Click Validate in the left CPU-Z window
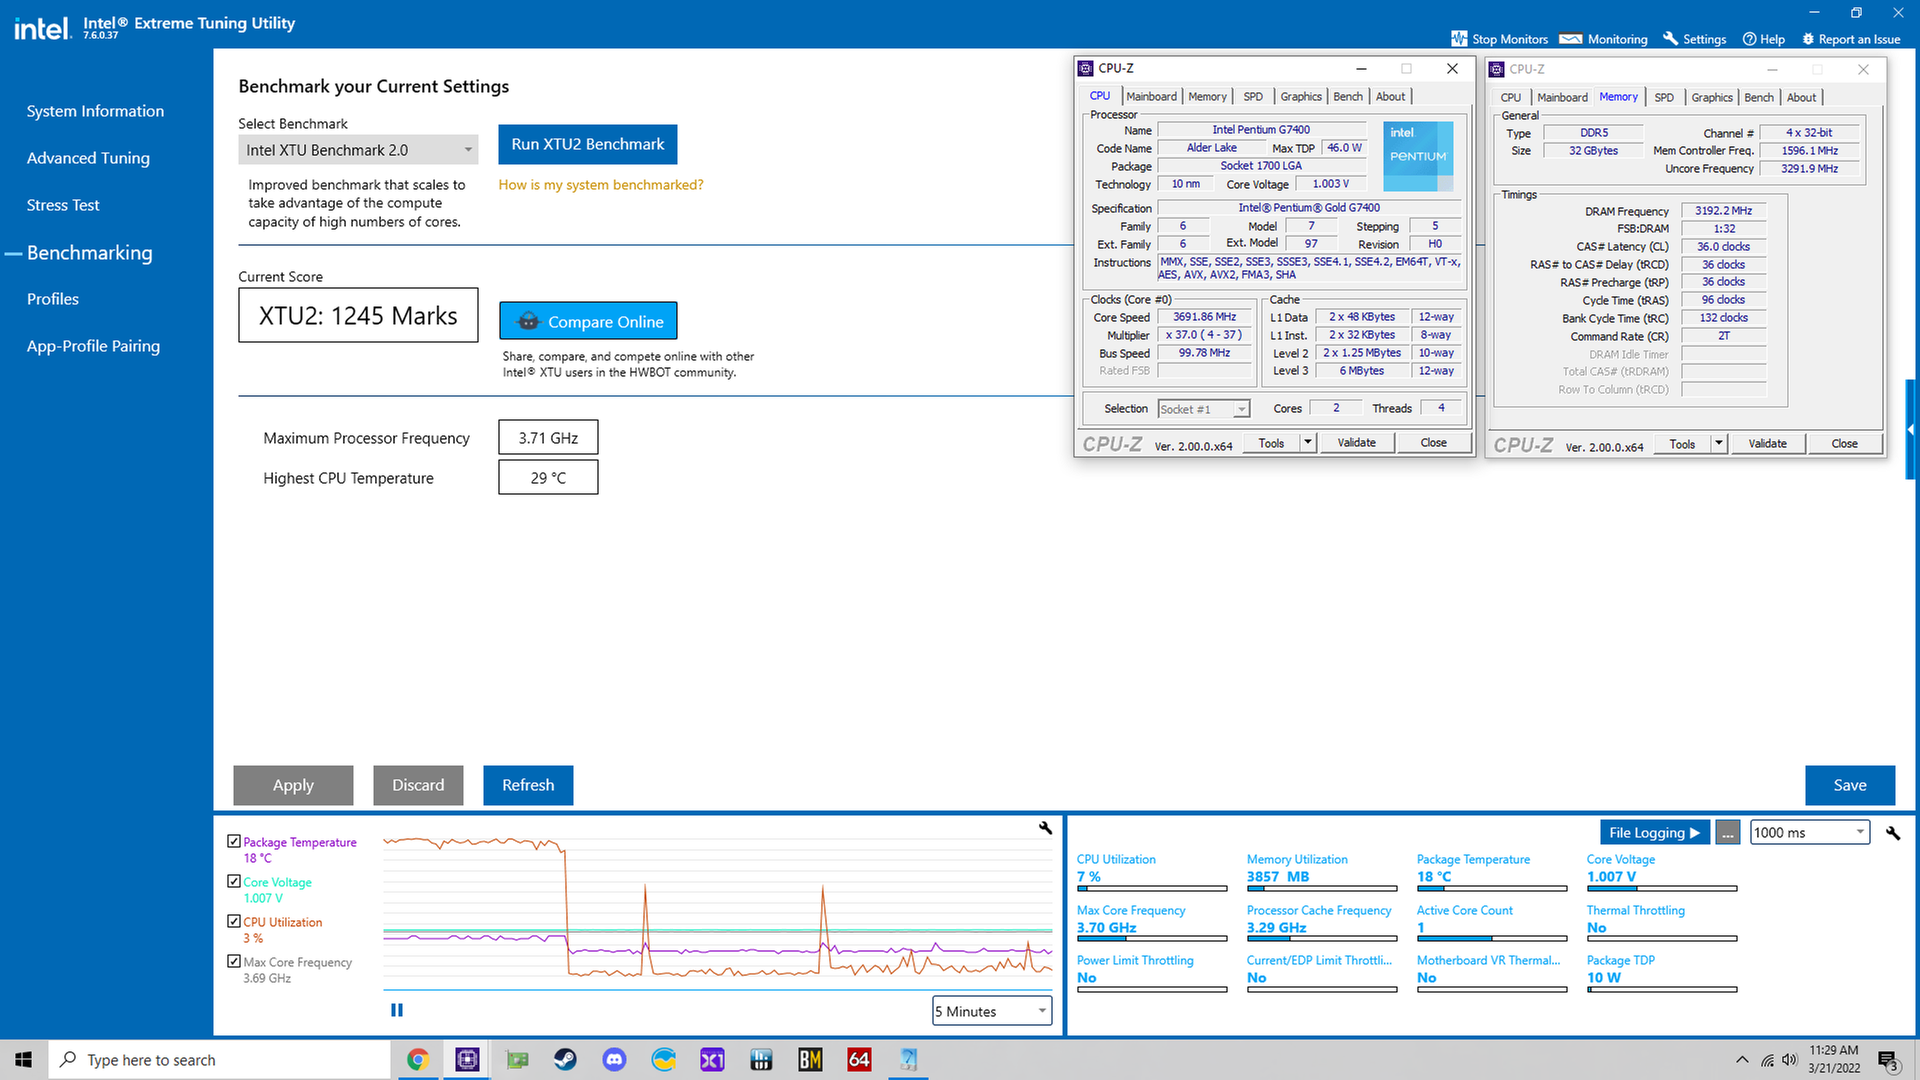 (1357, 443)
